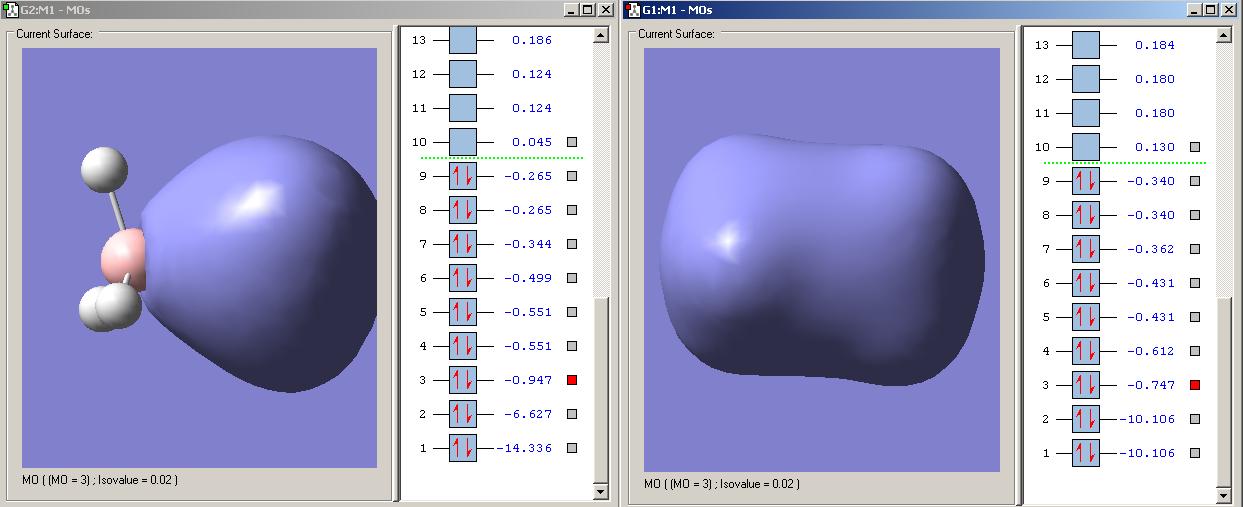Select occupied orbital 5 box in G1:M1
The height and width of the screenshot is (507, 1243).
1086,317
